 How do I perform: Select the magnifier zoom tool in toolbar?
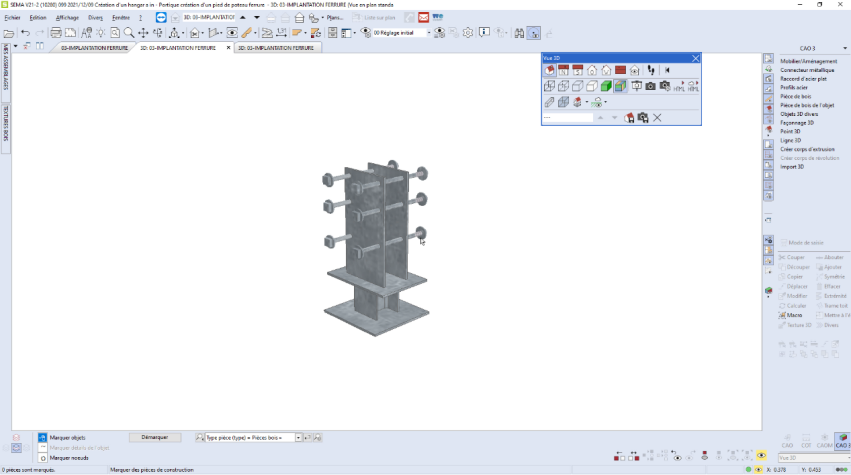tap(129, 33)
